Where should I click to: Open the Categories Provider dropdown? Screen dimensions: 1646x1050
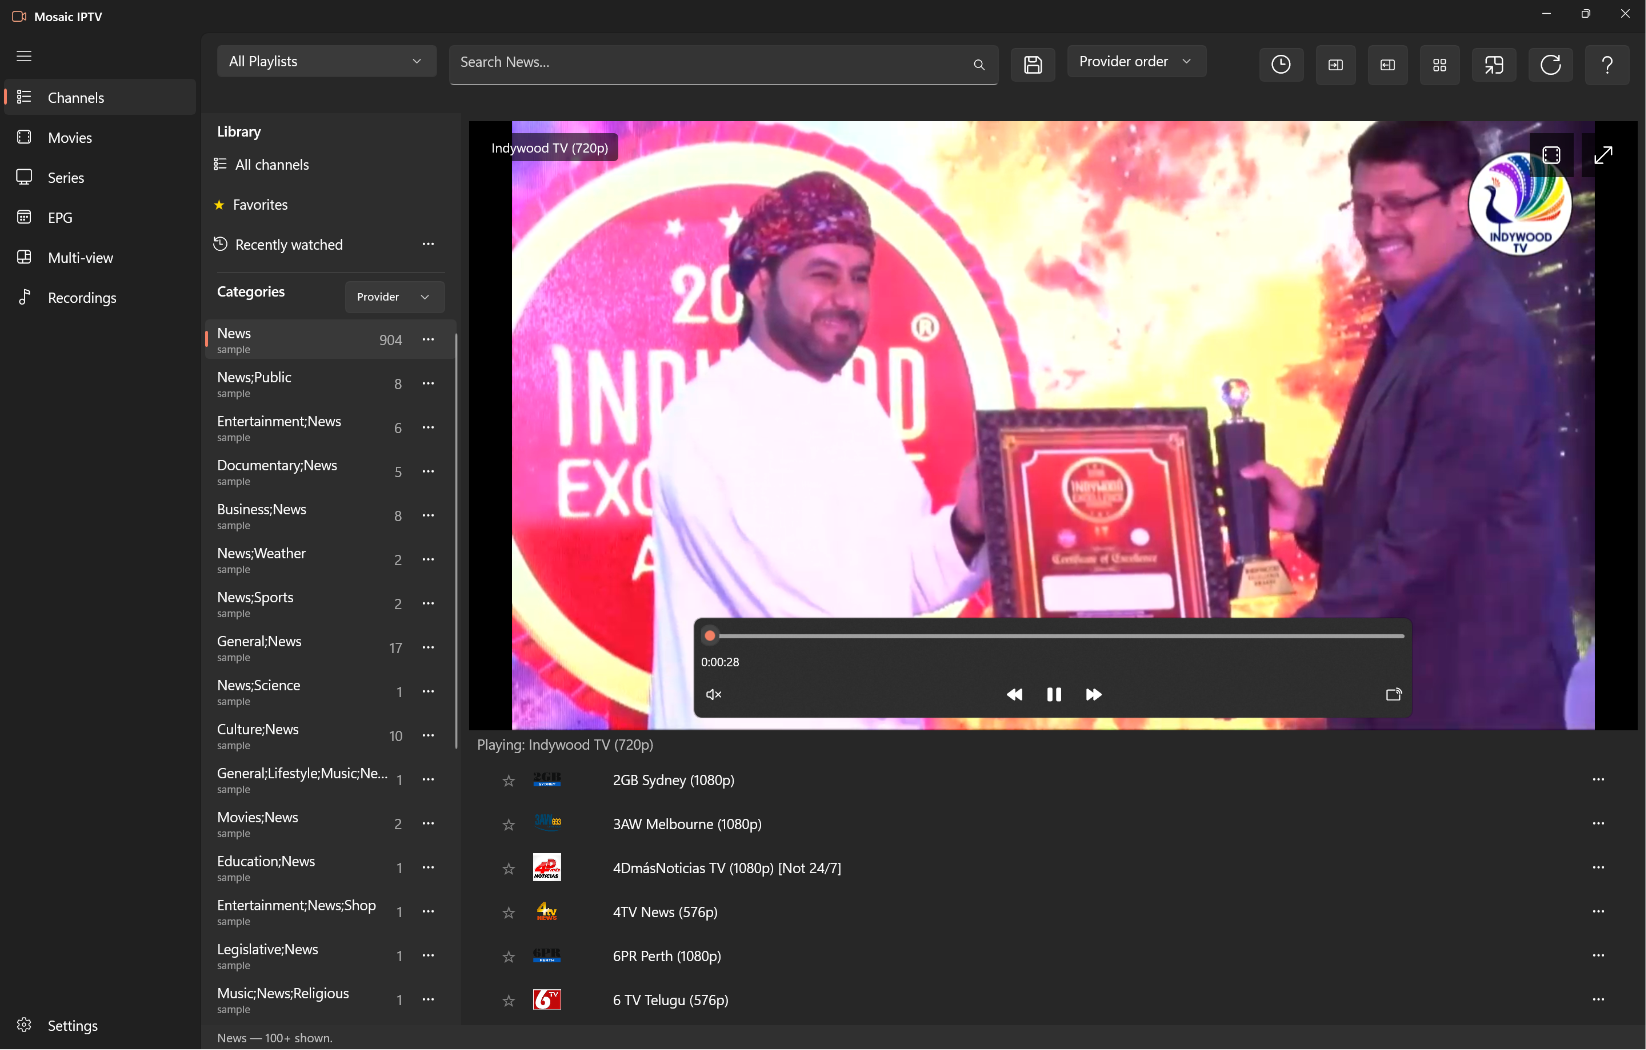pos(394,297)
